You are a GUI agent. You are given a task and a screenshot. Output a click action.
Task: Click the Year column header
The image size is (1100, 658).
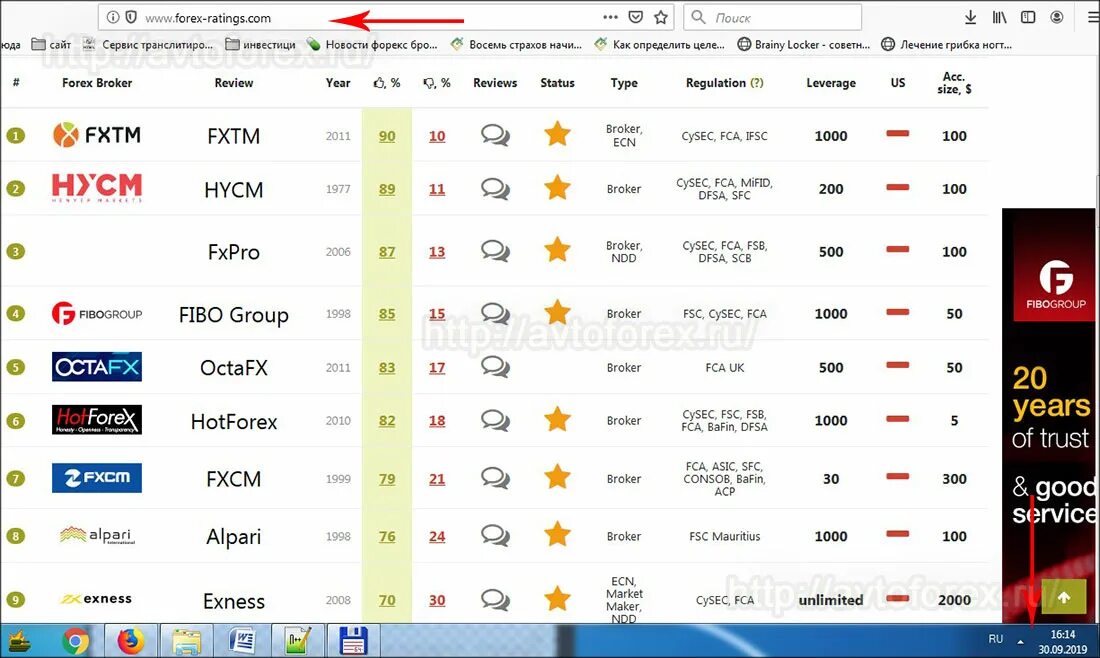click(337, 83)
